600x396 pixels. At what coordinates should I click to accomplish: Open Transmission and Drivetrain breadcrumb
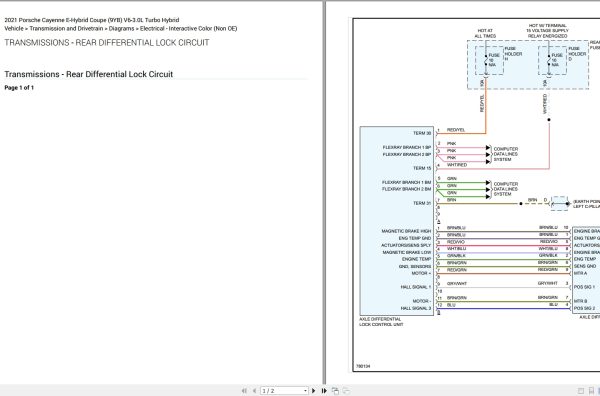coord(66,29)
